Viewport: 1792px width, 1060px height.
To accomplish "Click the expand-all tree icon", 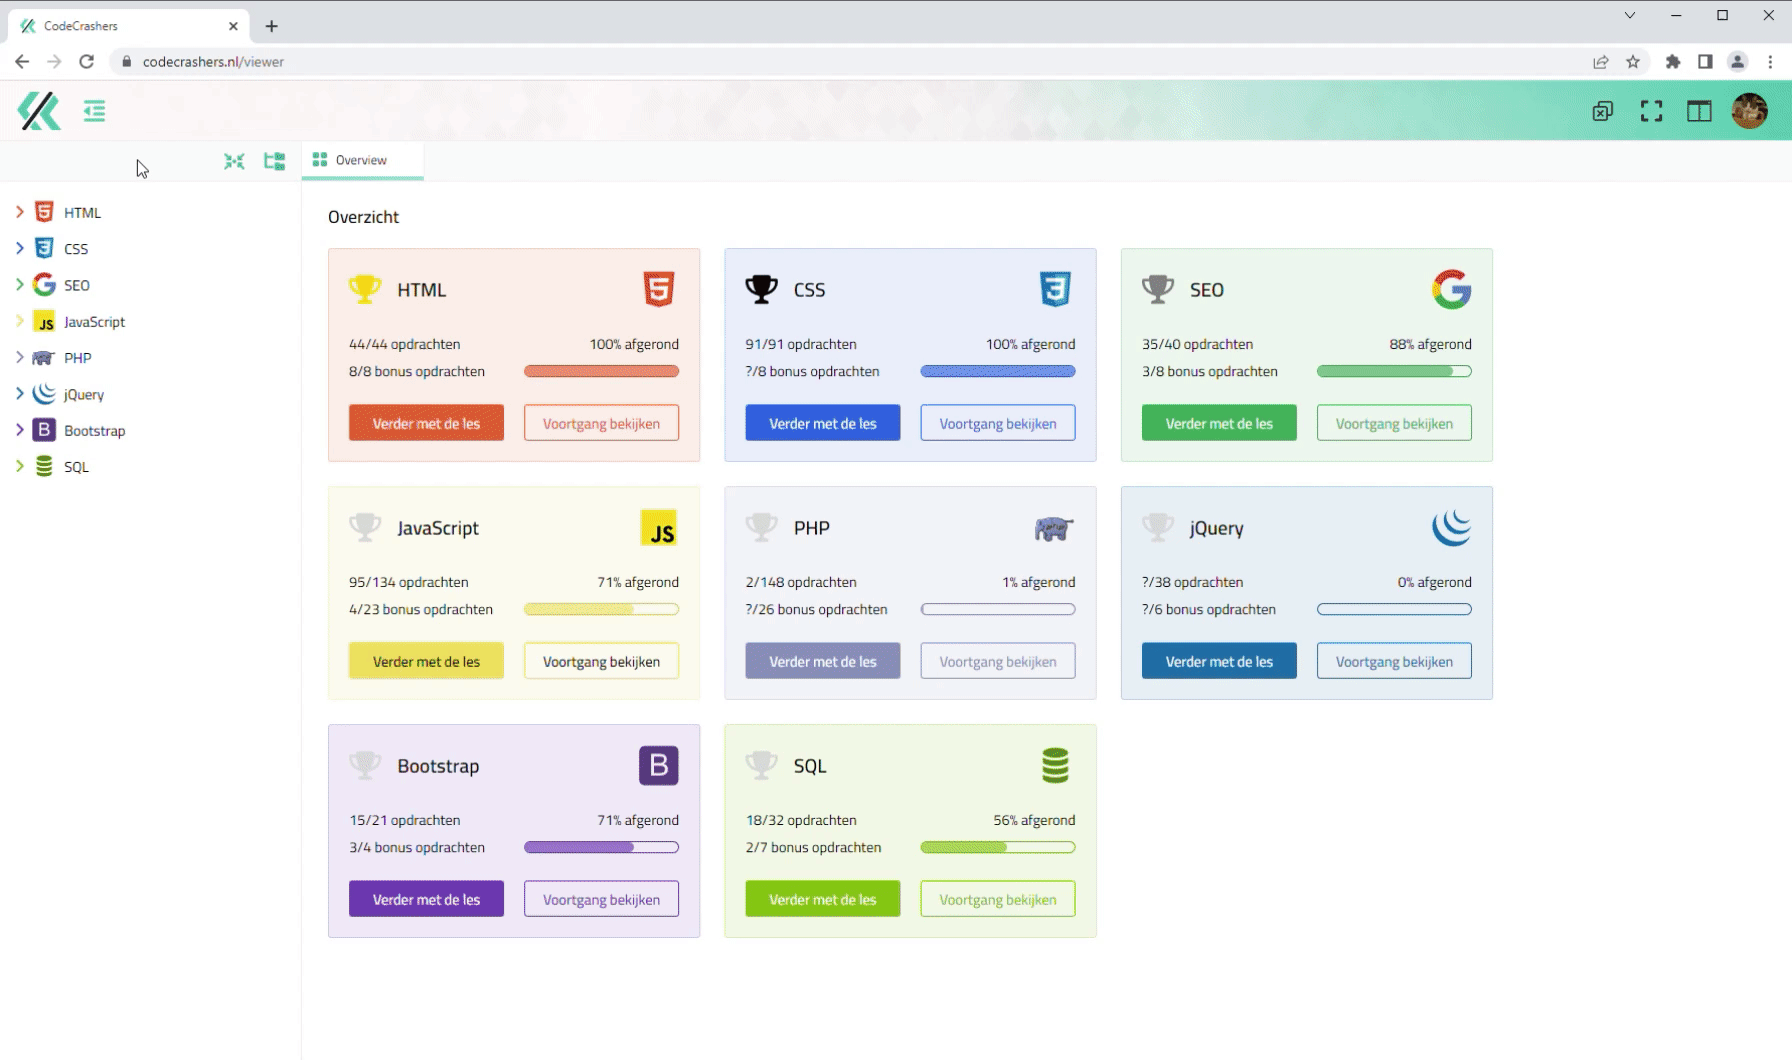I will pos(274,161).
